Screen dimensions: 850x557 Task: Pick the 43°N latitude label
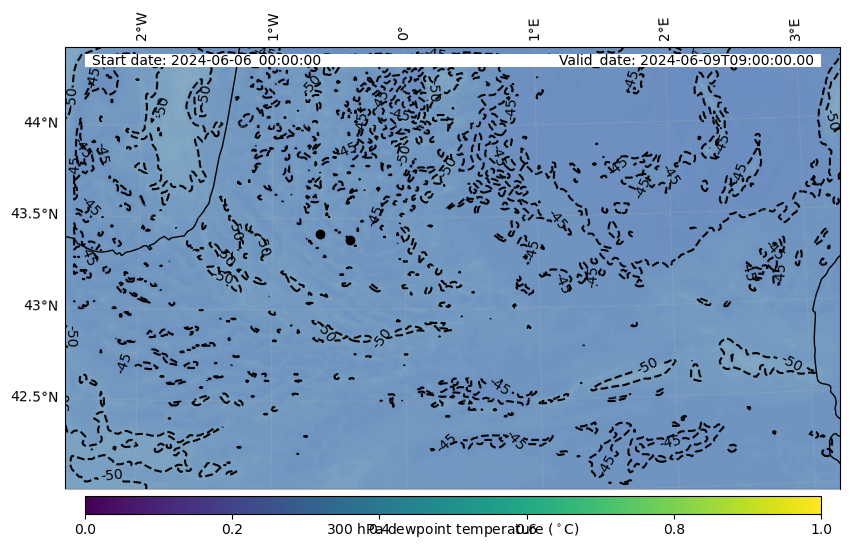click(41, 305)
